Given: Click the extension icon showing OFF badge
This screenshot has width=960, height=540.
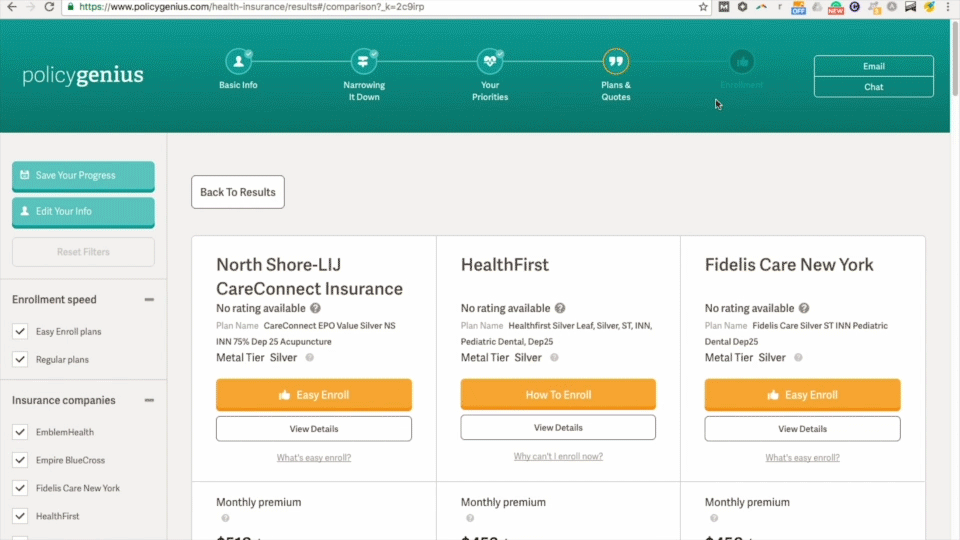Looking at the screenshot, I should pos(798,7).
